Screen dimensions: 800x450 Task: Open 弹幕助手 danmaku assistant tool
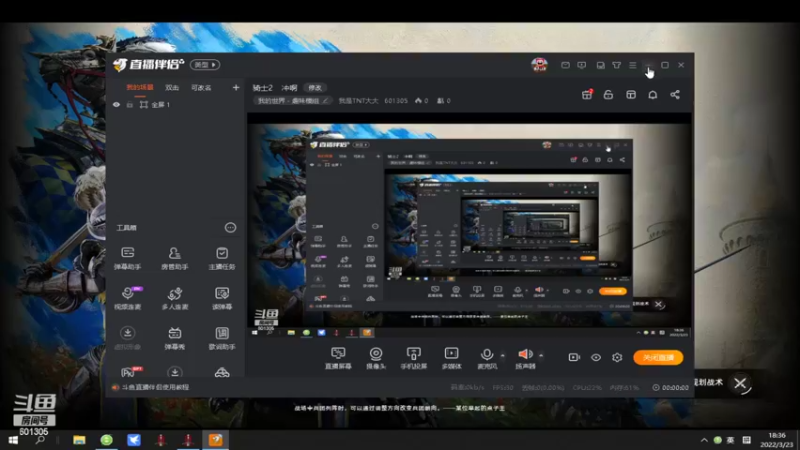click(128, 258)
